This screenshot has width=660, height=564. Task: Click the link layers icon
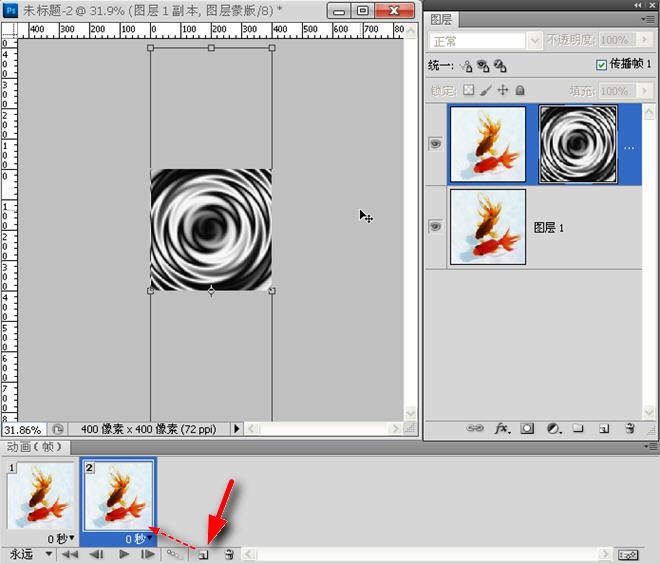coord(475,428)
